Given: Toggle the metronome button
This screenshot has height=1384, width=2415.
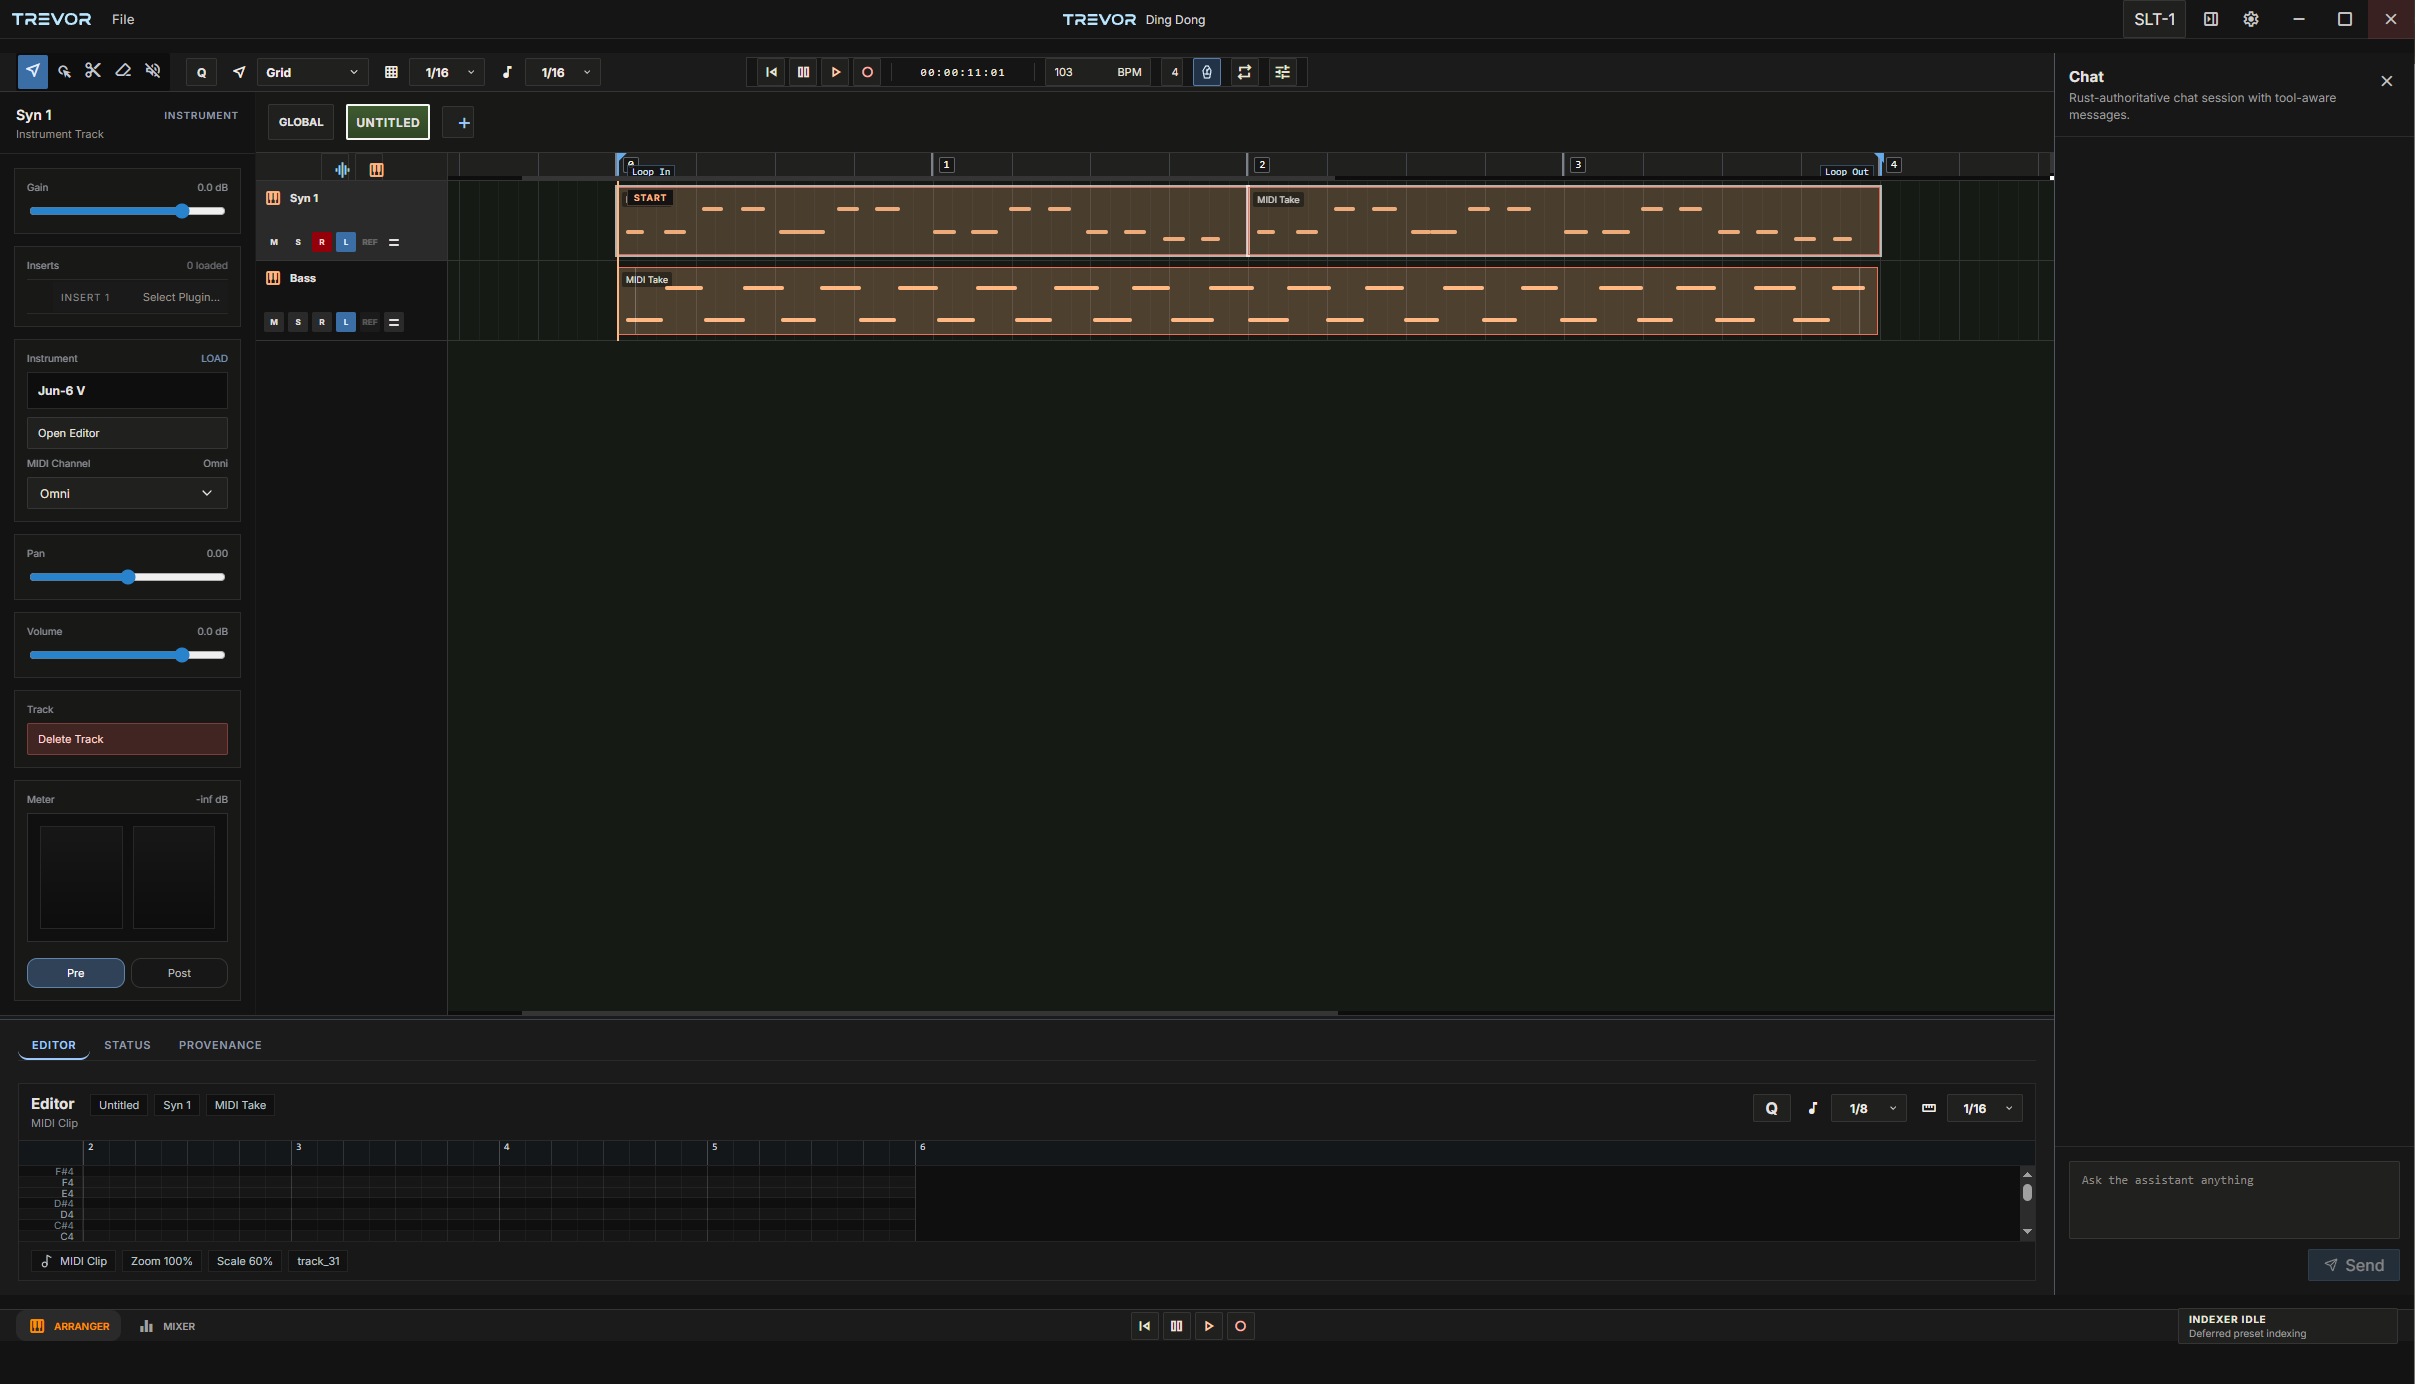Looking at the screenshot, I should (1207, 72).
